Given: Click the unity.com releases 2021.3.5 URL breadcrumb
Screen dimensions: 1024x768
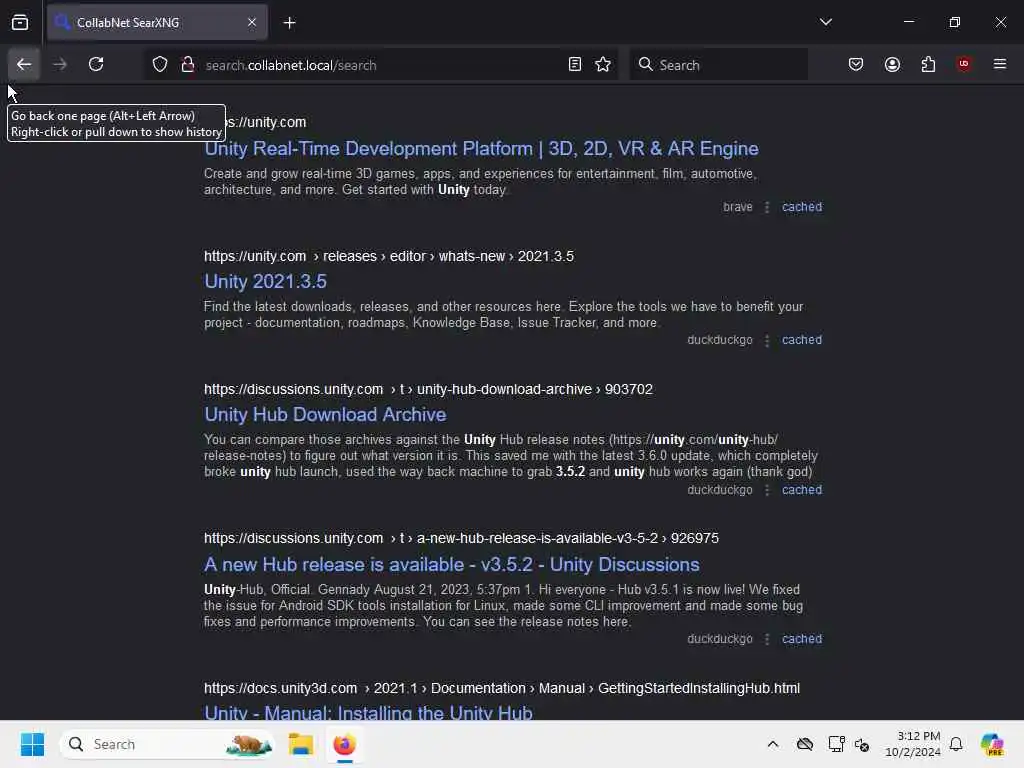Looking at the screenshot, I should tap(389, 256).
